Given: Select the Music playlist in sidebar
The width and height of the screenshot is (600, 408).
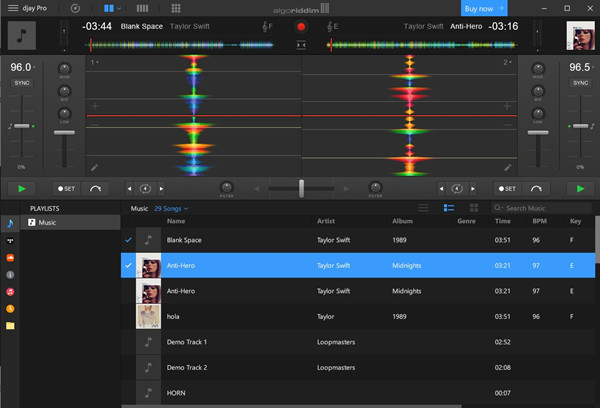Looking at the screenshot, I should point(70,222).
